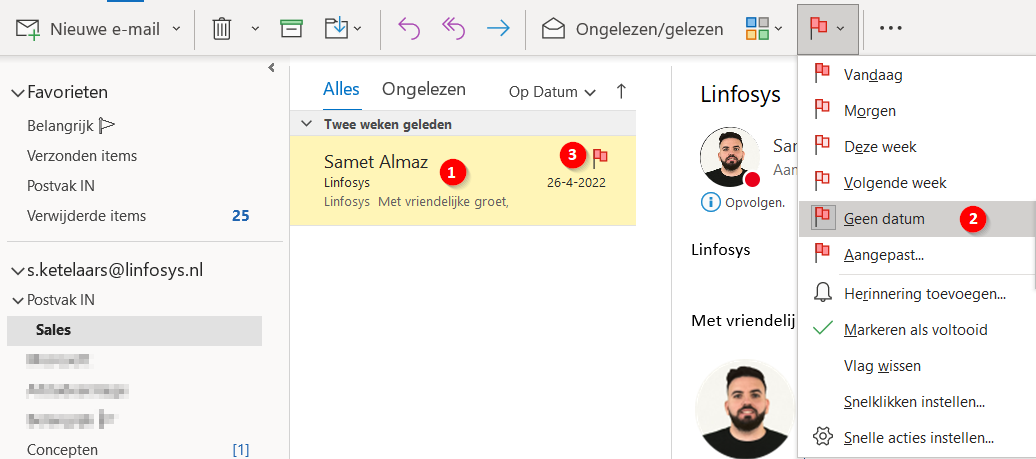Open the Op Datum sort dropdown
The image size is (1036, 459).
[552, 92]
